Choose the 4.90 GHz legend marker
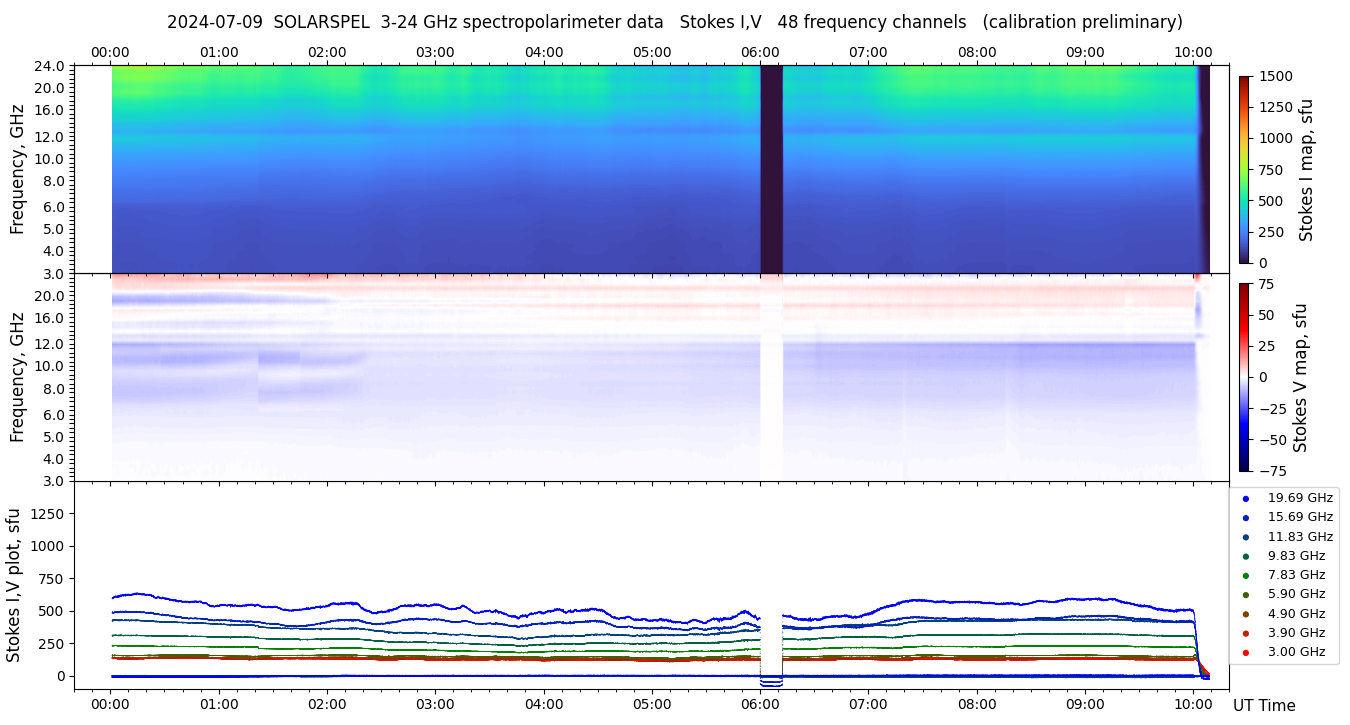The height and width of the screenshot is (725, 1350). point(1245,614)
